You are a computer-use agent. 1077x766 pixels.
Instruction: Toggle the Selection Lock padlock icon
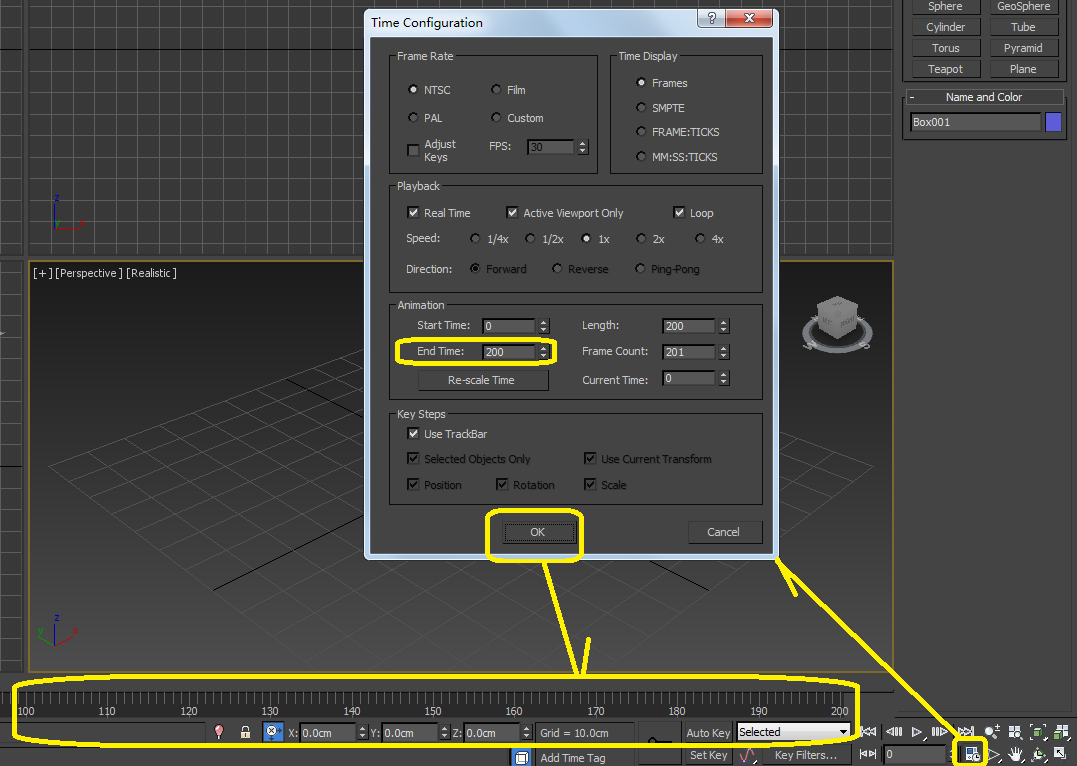point(245,732)
